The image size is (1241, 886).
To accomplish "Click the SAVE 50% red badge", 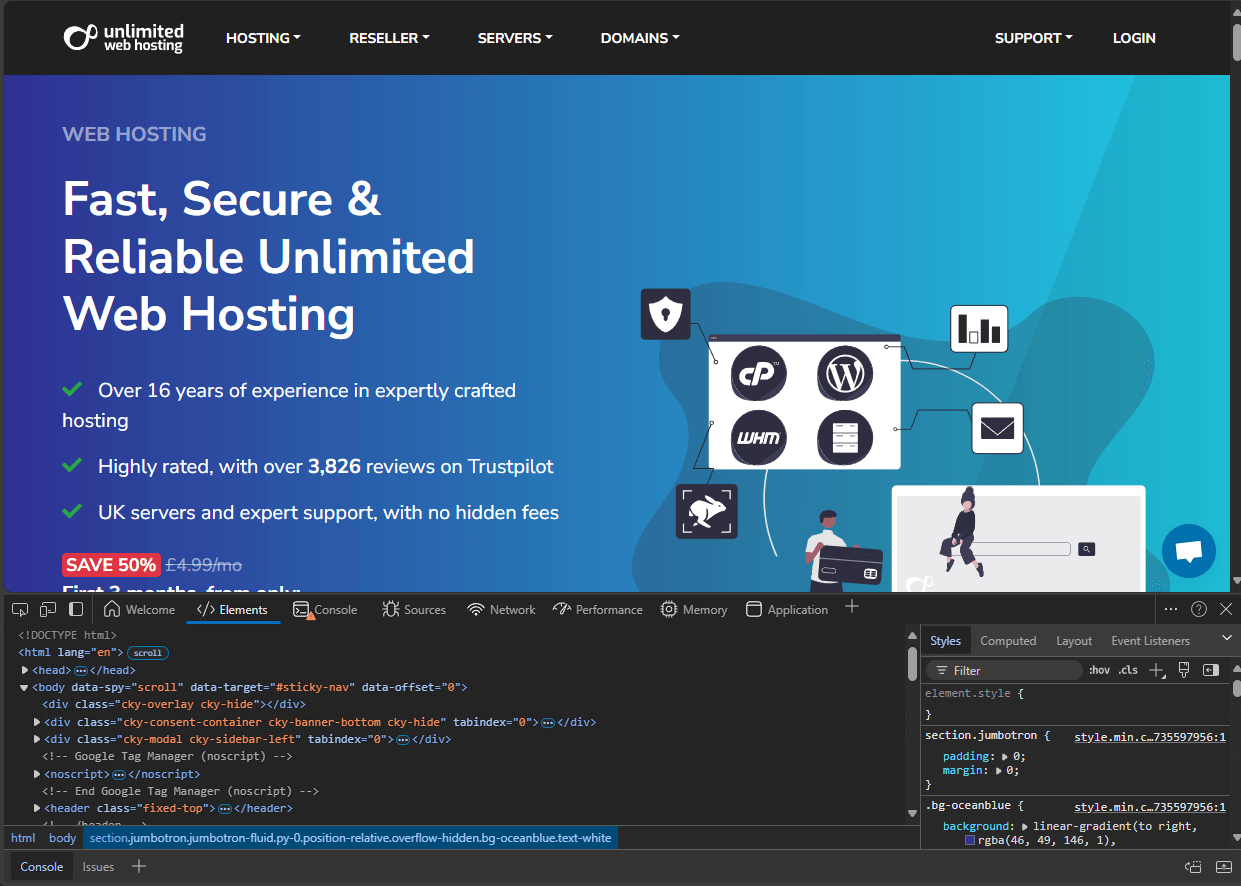I will [111, 565].
